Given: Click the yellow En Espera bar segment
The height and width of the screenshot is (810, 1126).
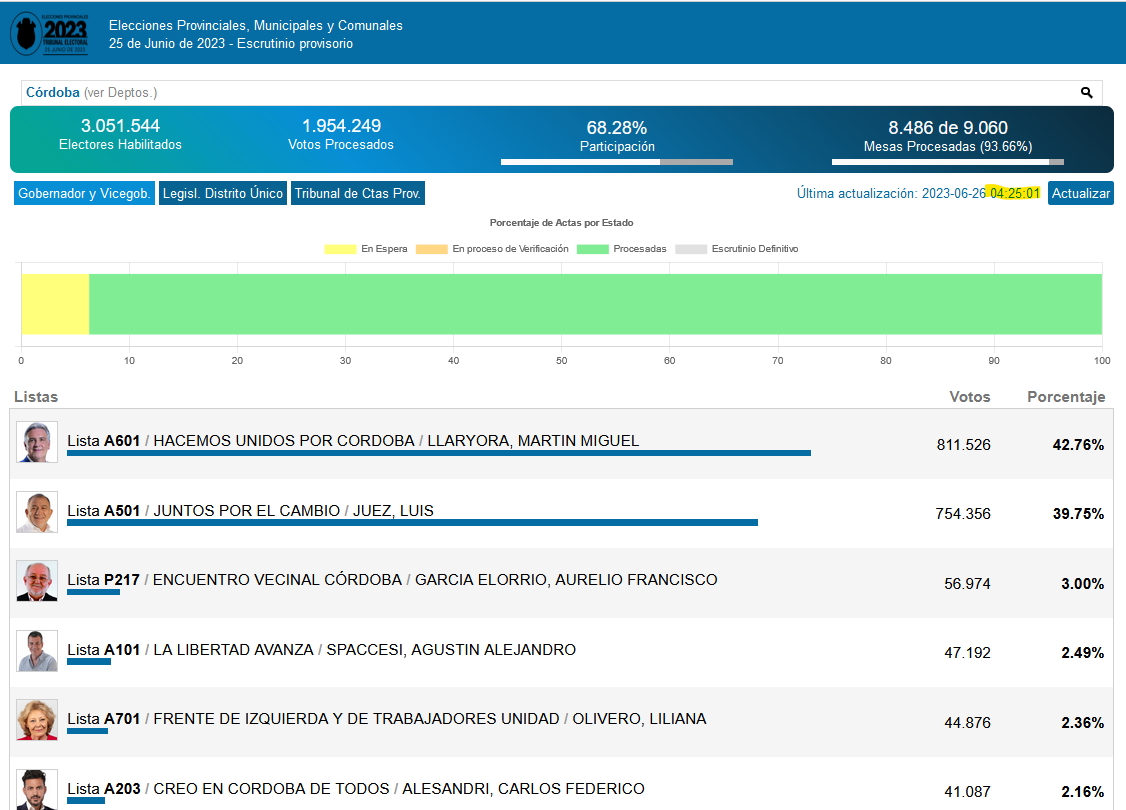Looking at the screenshot, I should click(55, 304).
